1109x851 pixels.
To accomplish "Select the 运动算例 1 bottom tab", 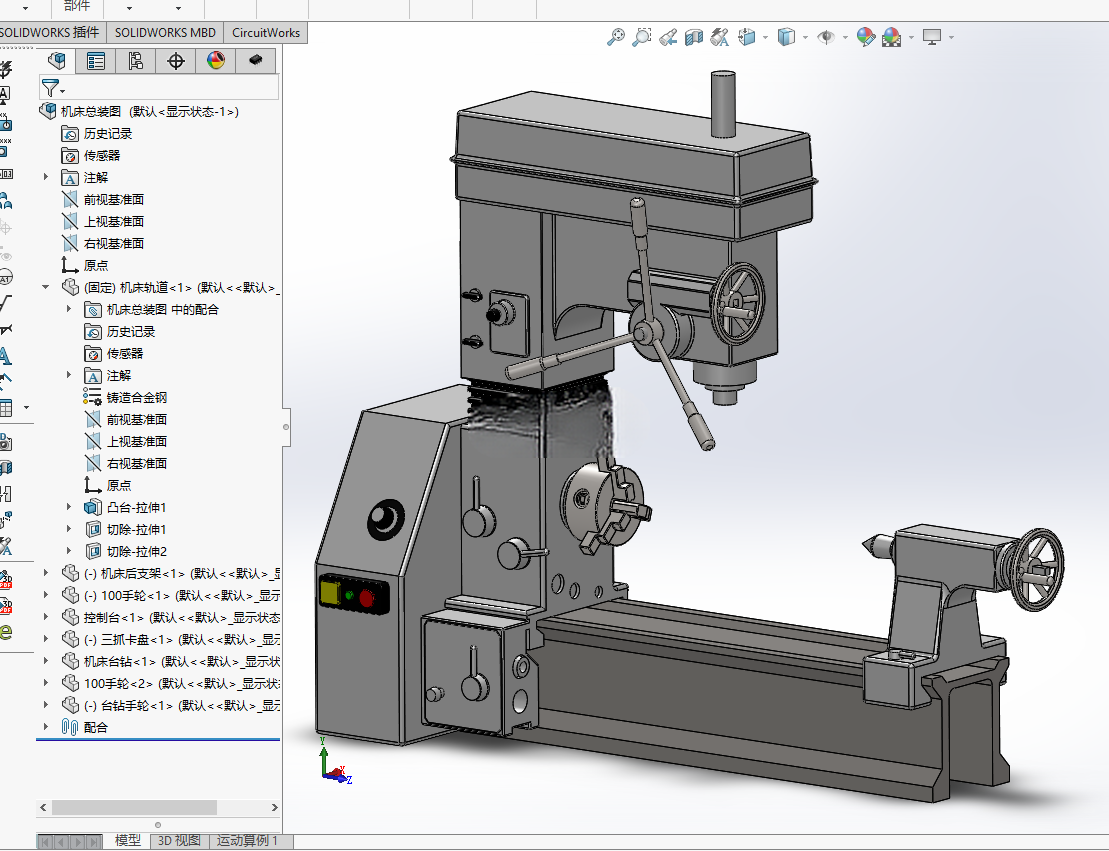I will coord(248,840).
